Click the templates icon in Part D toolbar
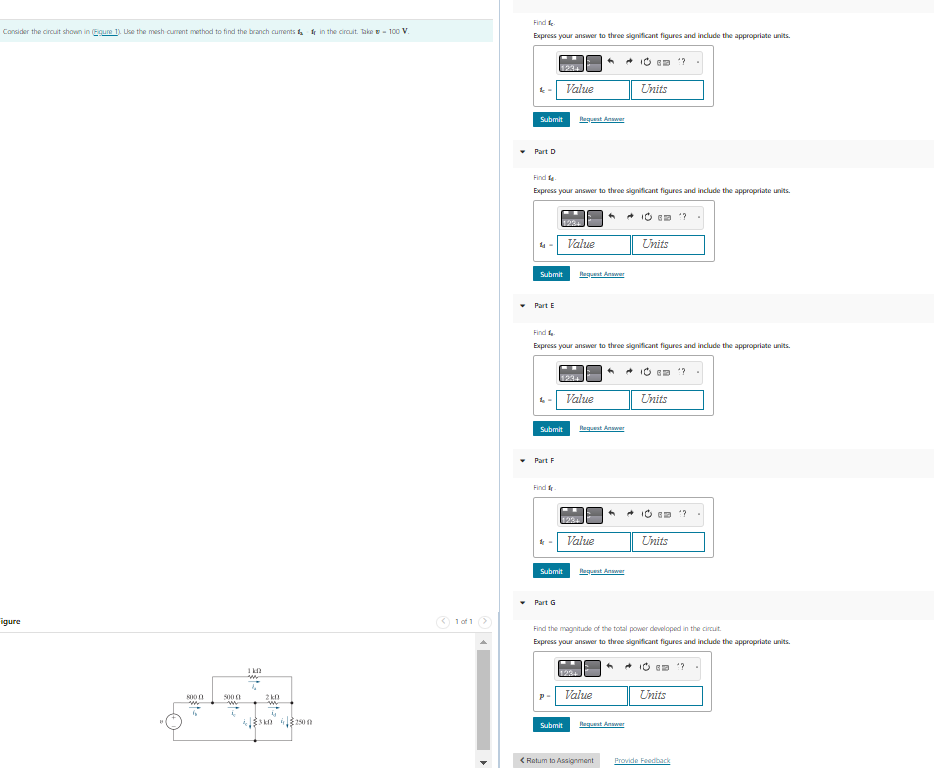Image resolution: width=934 pixels, height=768 pixels. (593, 216)
